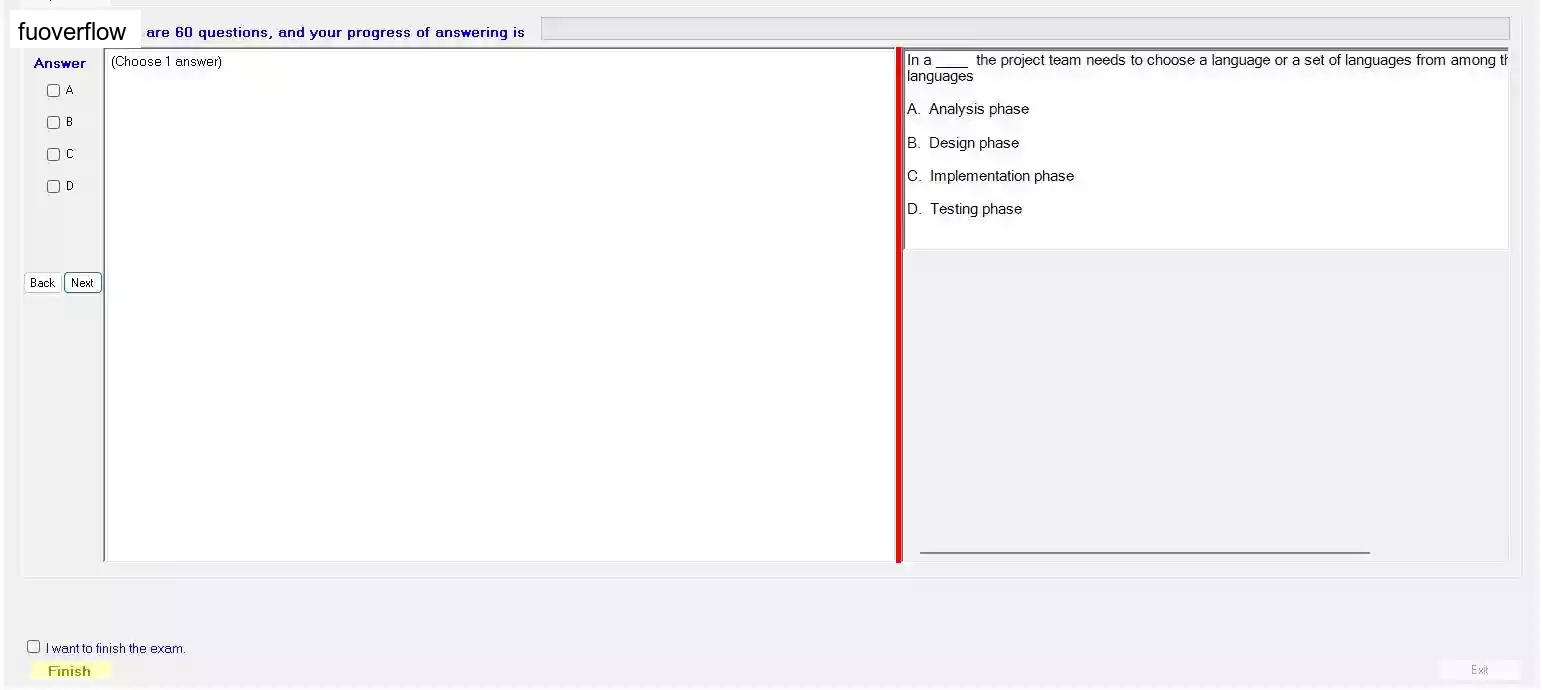Click the answering progress bar

pyautogui.click(x=1025, y=29)
